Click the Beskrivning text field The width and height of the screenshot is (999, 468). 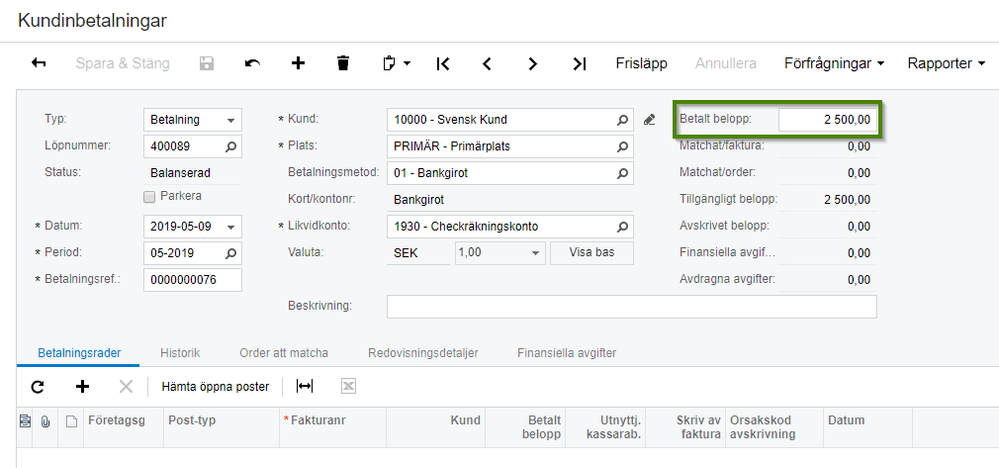coord(631,305)
